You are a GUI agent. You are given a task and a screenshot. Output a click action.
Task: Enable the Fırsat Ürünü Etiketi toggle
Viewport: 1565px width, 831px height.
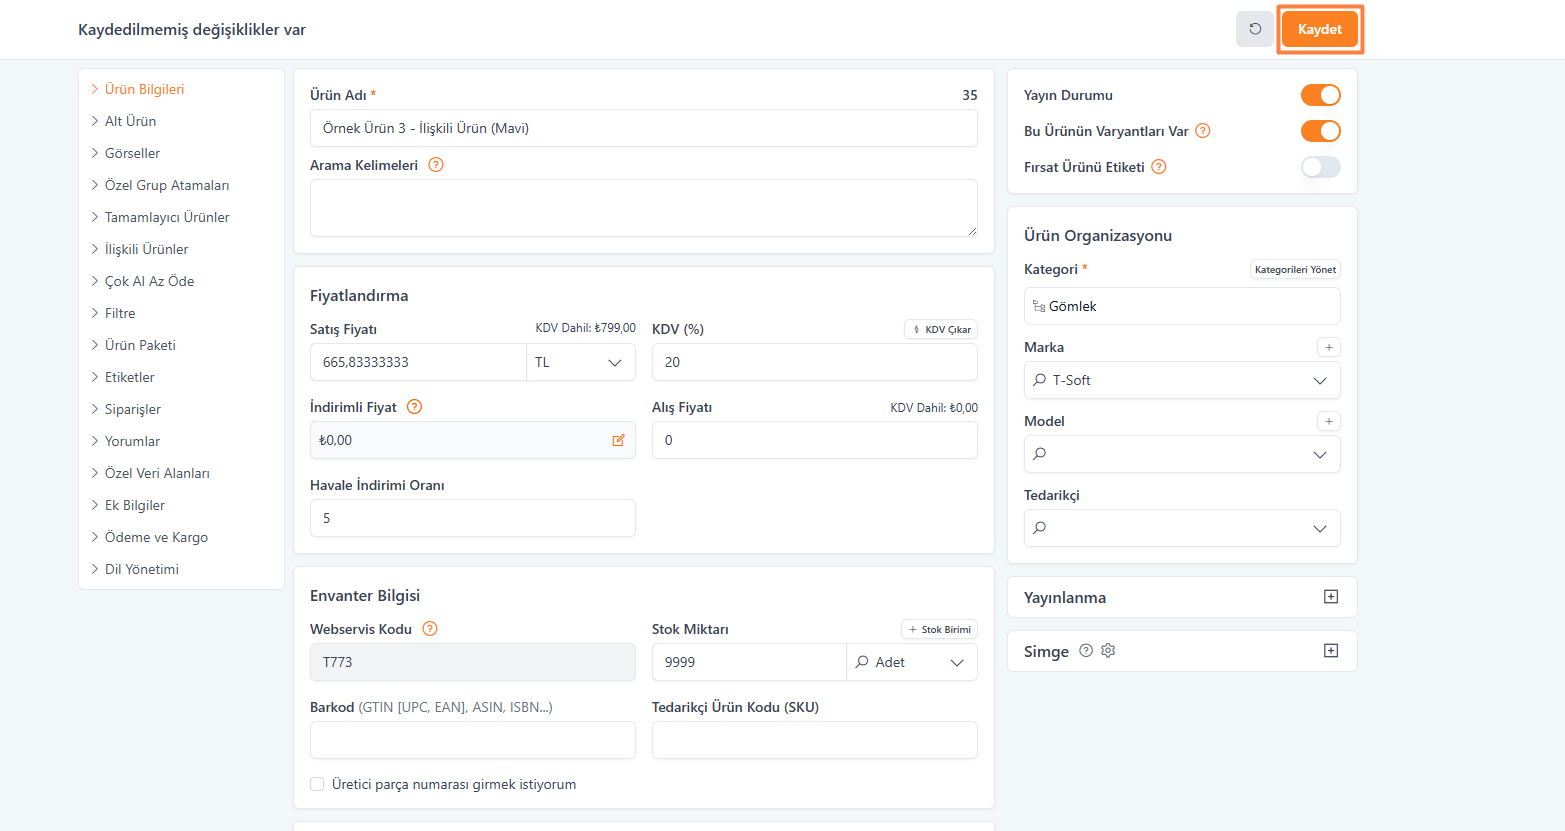coord(1320,167)
